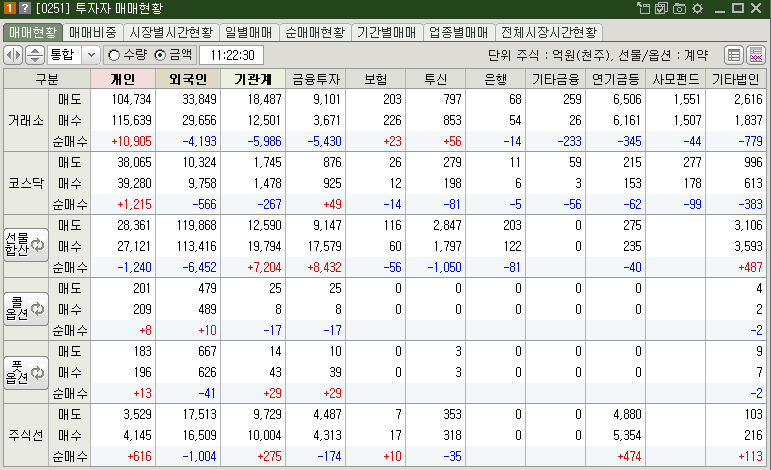The height and width of the screenshot is (470, 771).
Task: Click the 외국인 column header
Action: pyautogui.click(x=188, y=79)
